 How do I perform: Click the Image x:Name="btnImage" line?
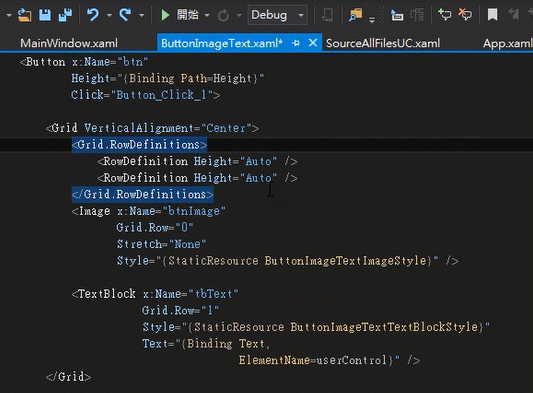tap(149, 211)
